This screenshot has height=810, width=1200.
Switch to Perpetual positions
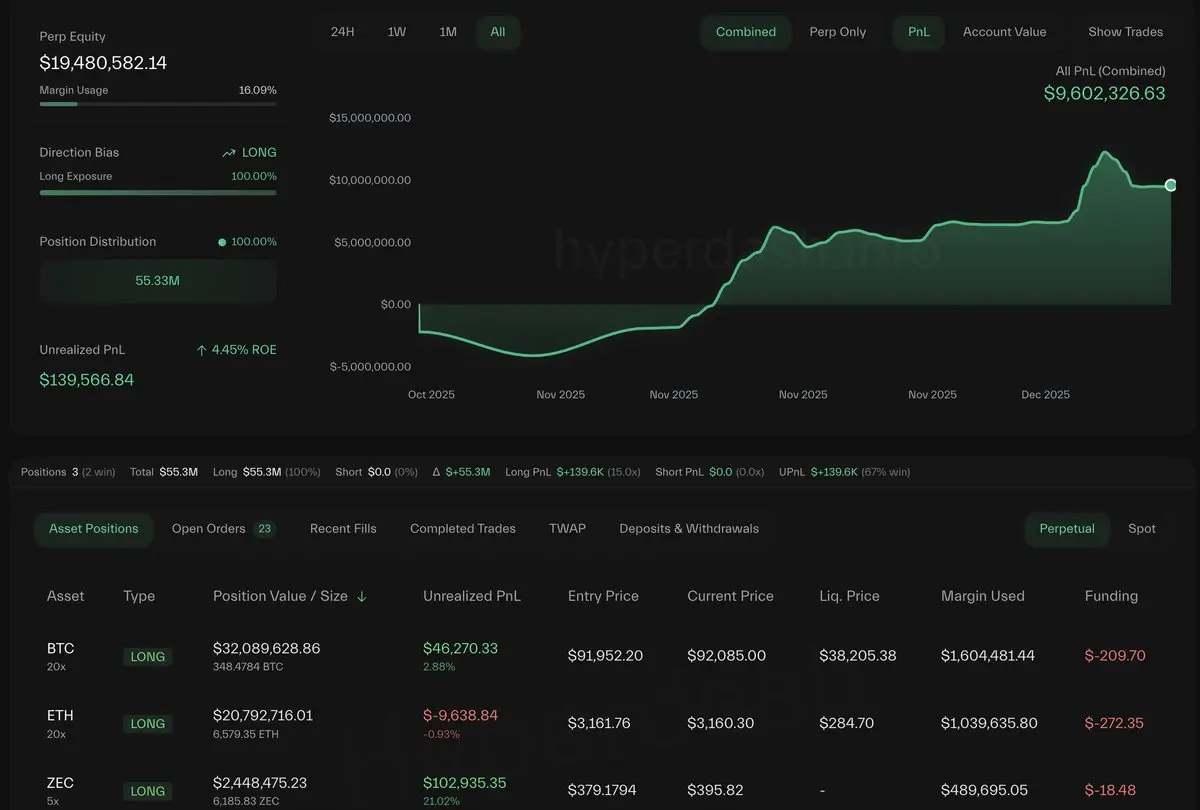[1067, 529]
